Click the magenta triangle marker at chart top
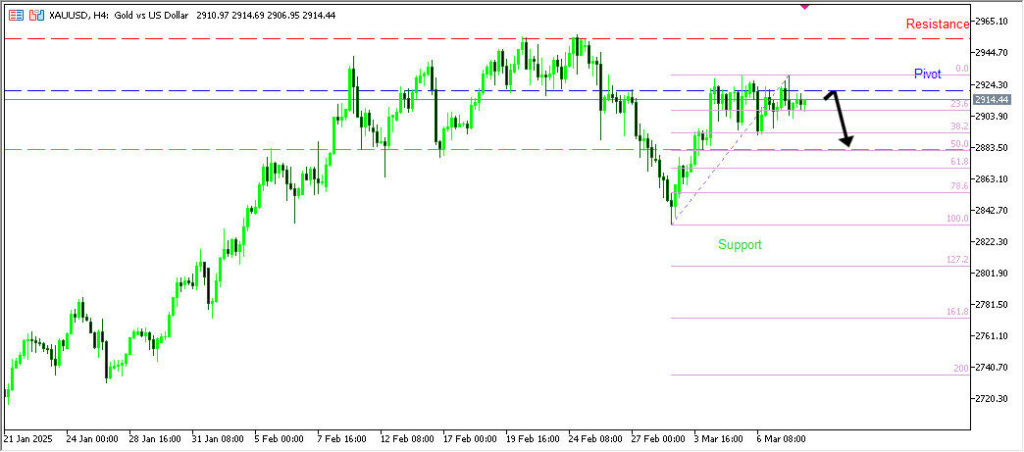1024x452 pixels. [x=805, y=6]
